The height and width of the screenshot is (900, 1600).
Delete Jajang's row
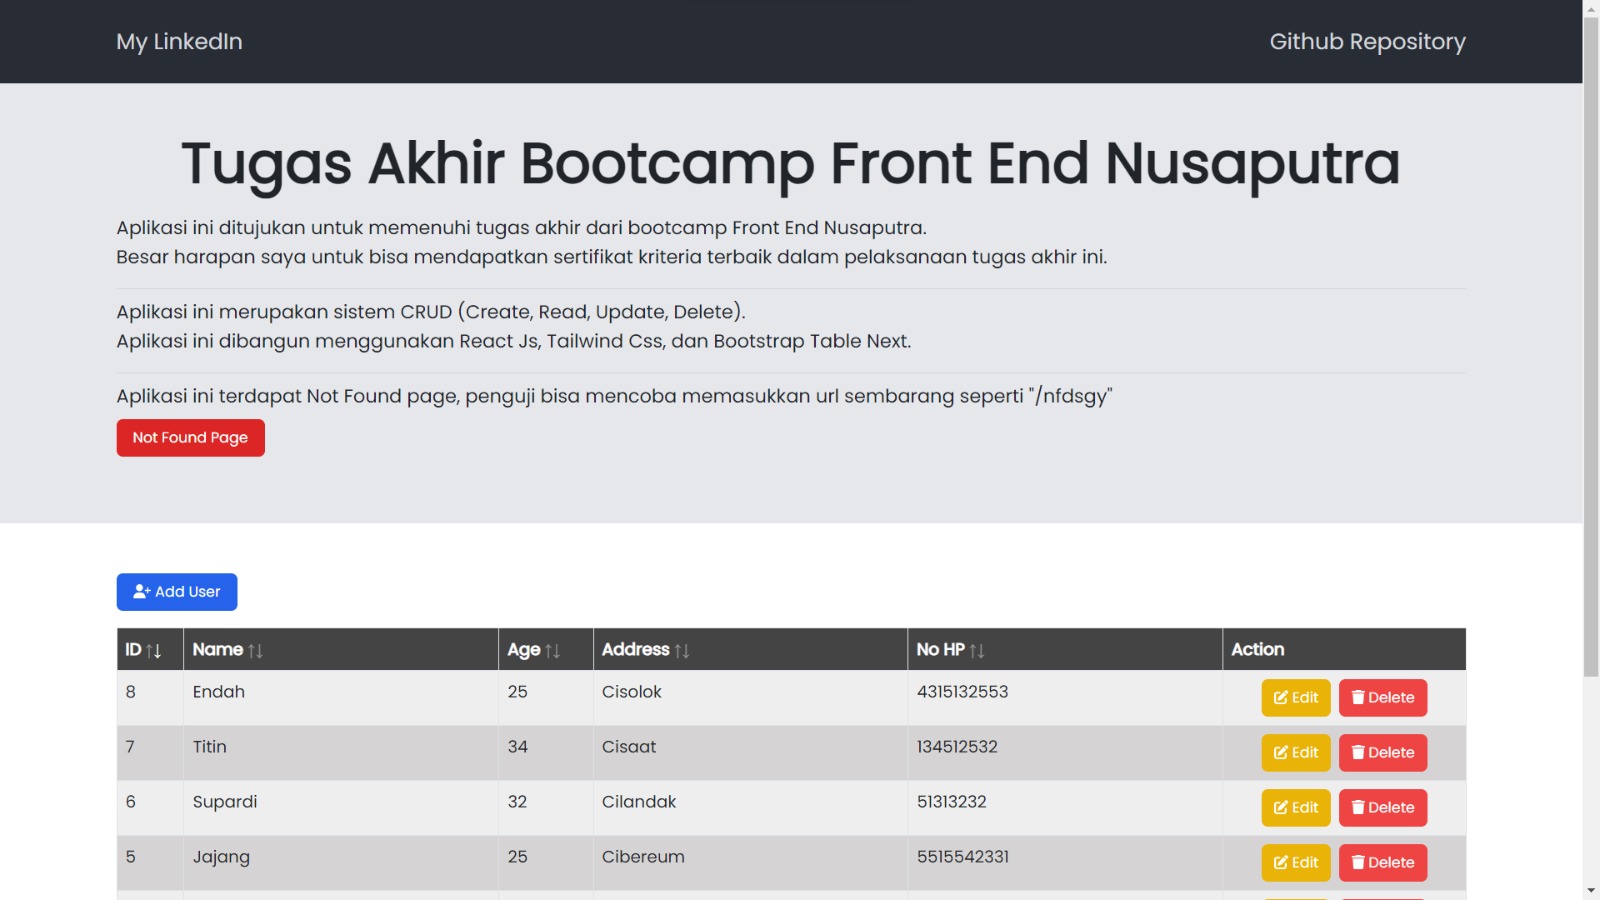(1383, 863)
